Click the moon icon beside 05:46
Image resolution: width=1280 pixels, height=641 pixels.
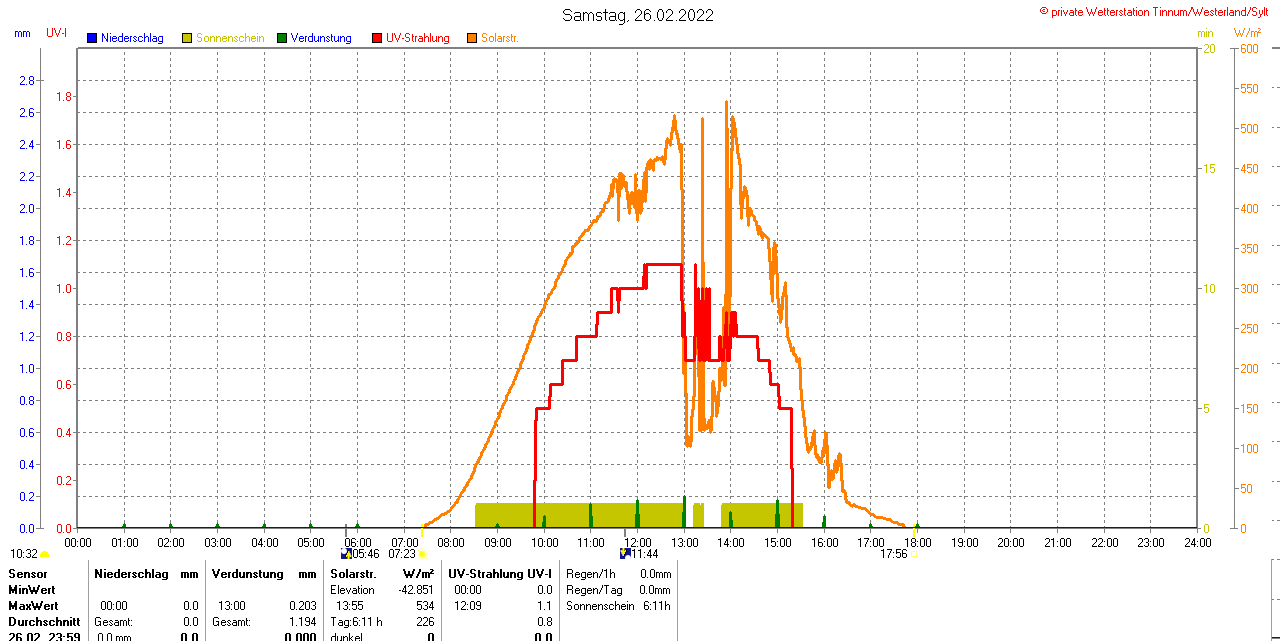[346, 553]
